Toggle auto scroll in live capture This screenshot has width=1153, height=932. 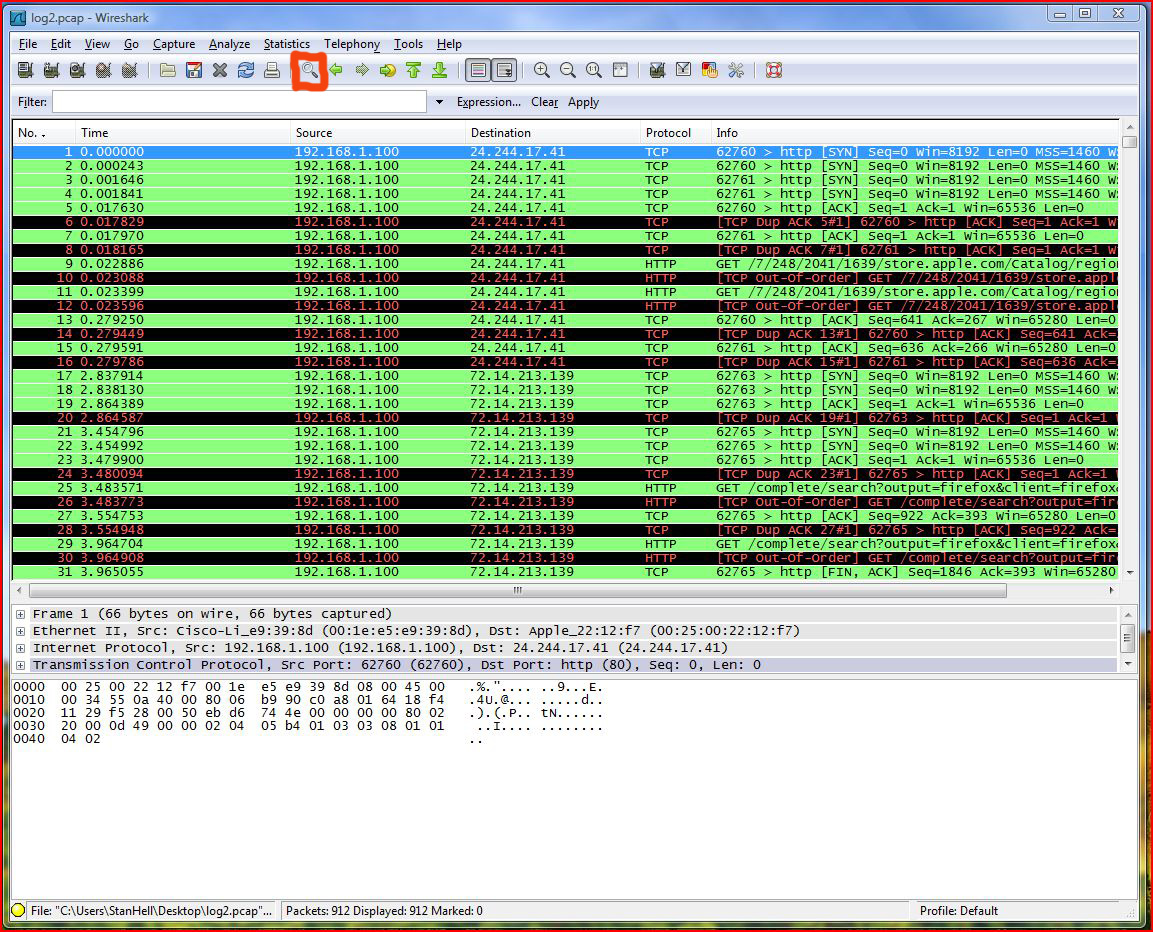pyautogui.click(x=504, y=71)
